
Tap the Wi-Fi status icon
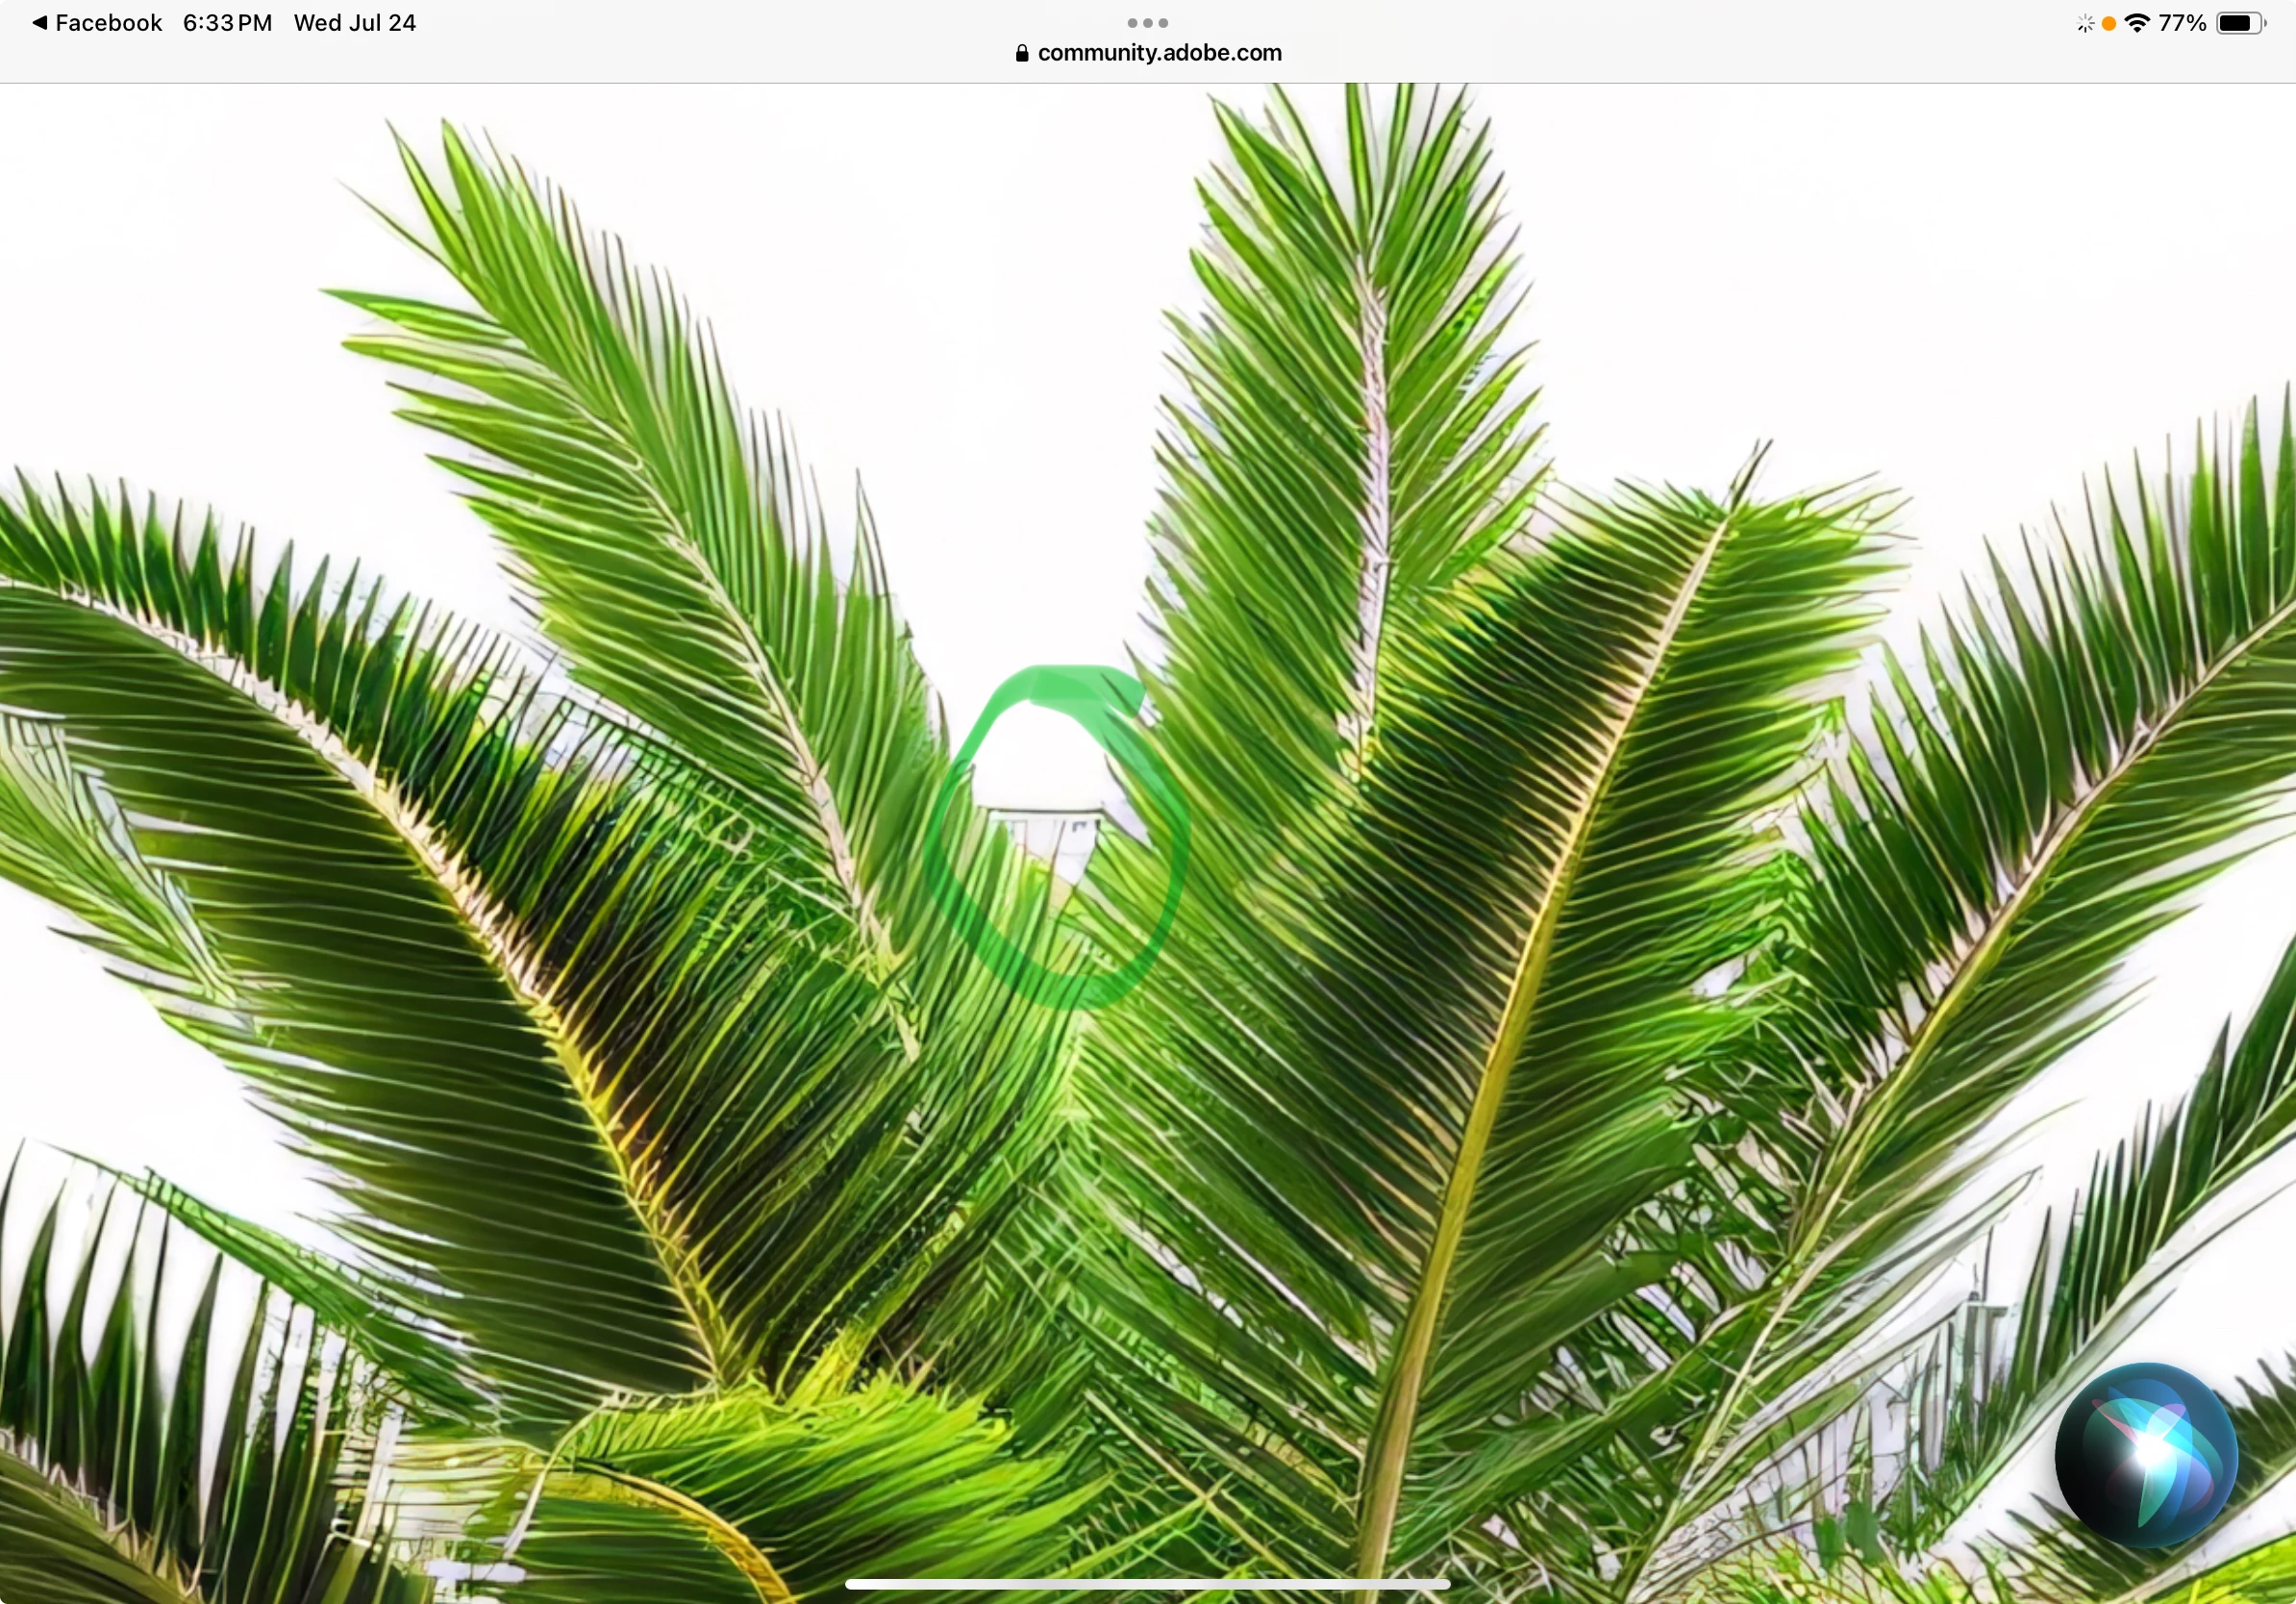tap(2137, 23)
